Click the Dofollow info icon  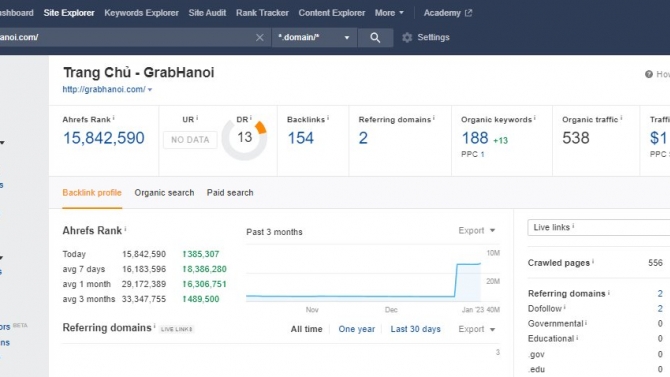(x=564, y=307)
